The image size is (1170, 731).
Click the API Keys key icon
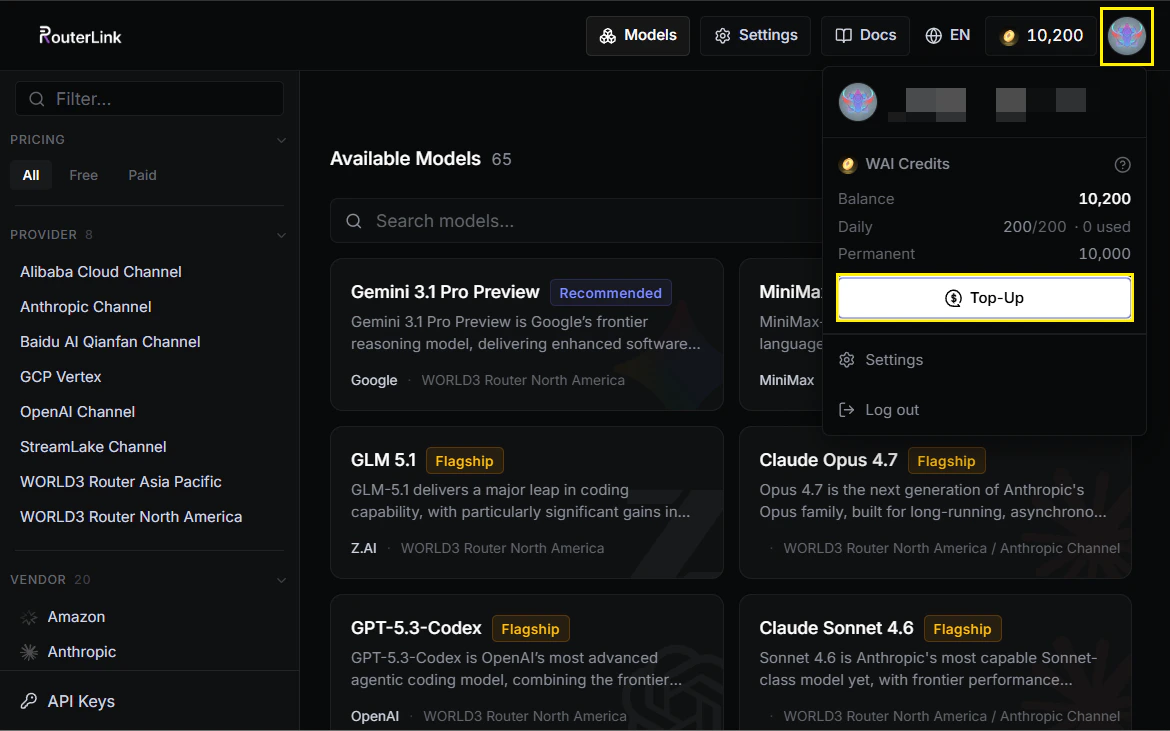pos(28,701)
